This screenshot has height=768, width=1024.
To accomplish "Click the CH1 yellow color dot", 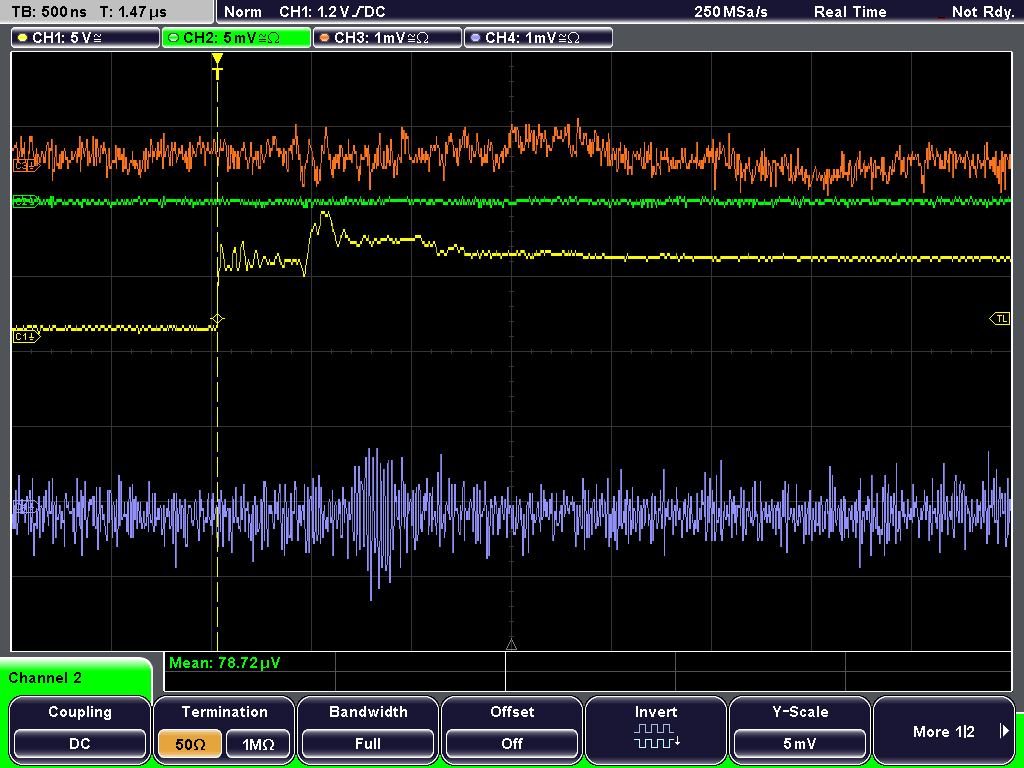I will (23, 38).
